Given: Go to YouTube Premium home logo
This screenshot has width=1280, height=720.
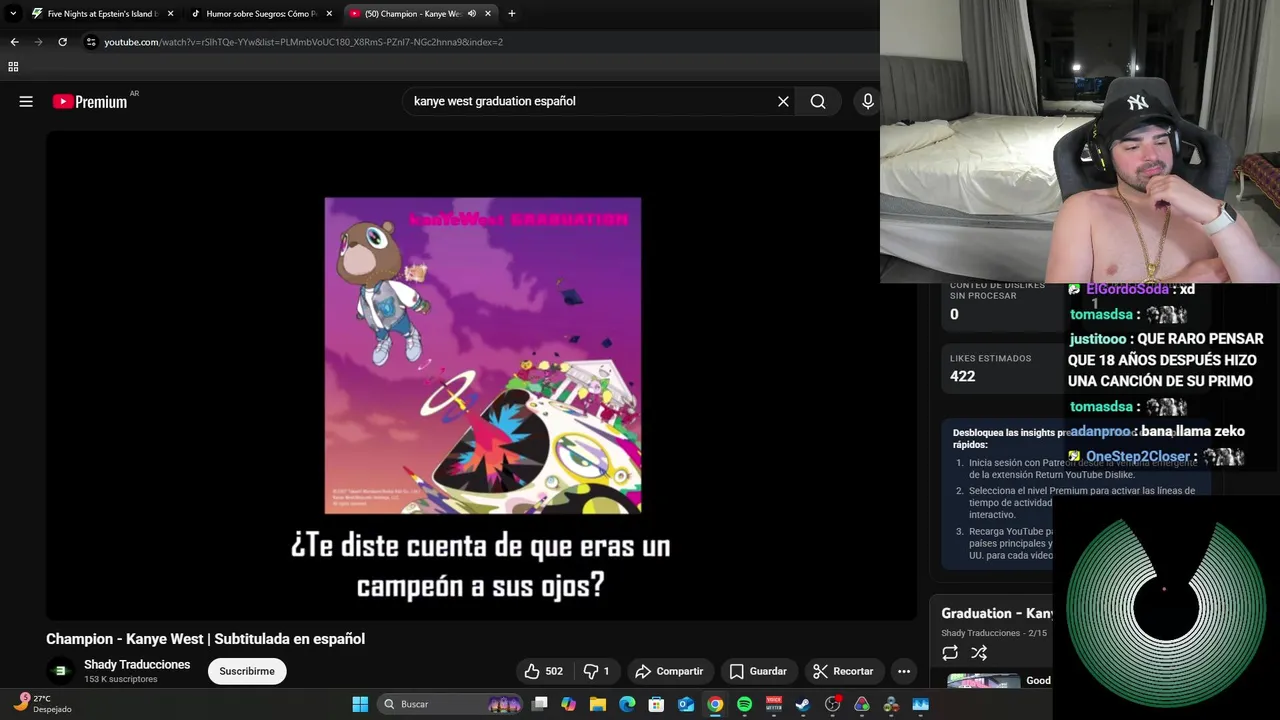Looking at the screenshot, I should tap(90, 101).
